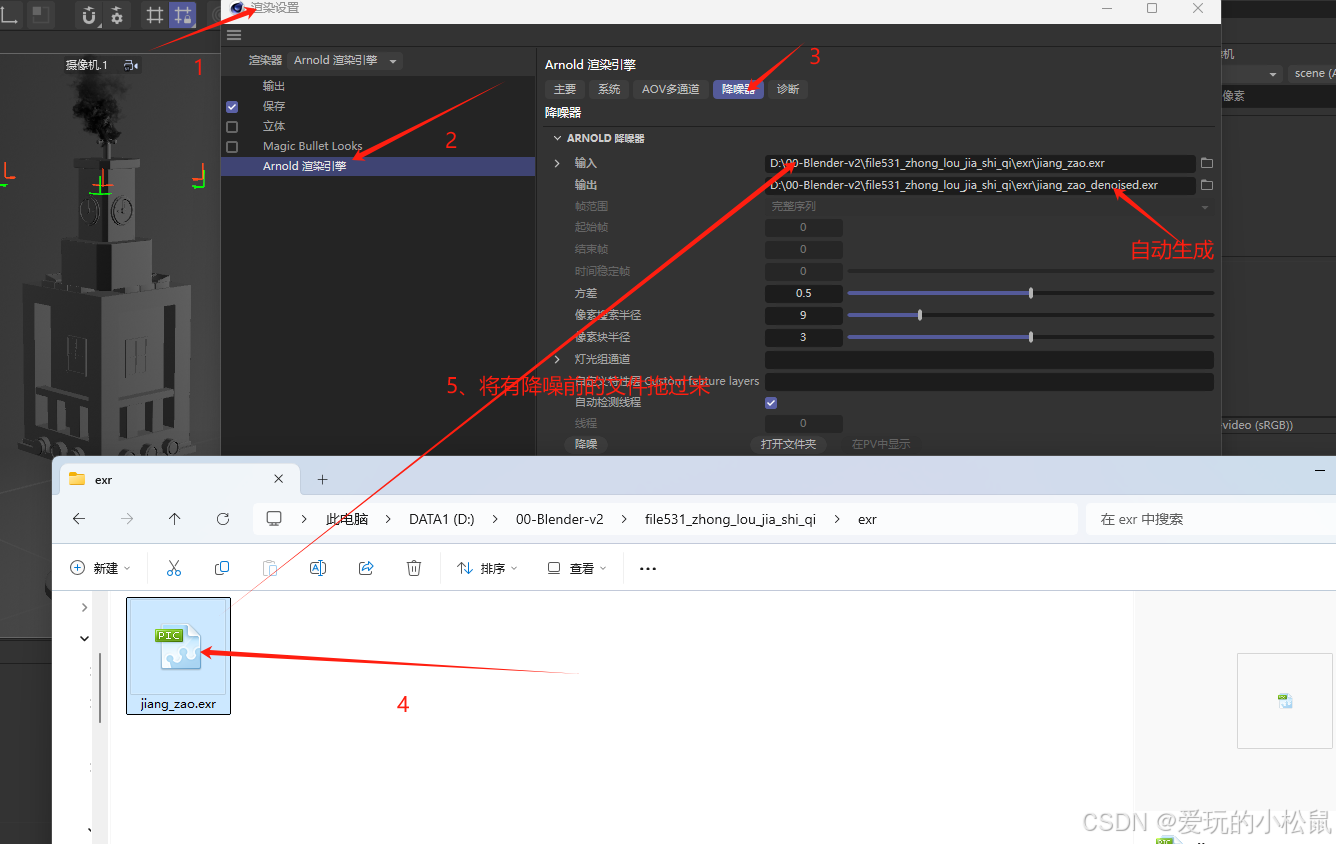1336x844 pixels.
Task: Expand the top collapsed tree arrow in Explorer sidebar
Action: (84, 607)
